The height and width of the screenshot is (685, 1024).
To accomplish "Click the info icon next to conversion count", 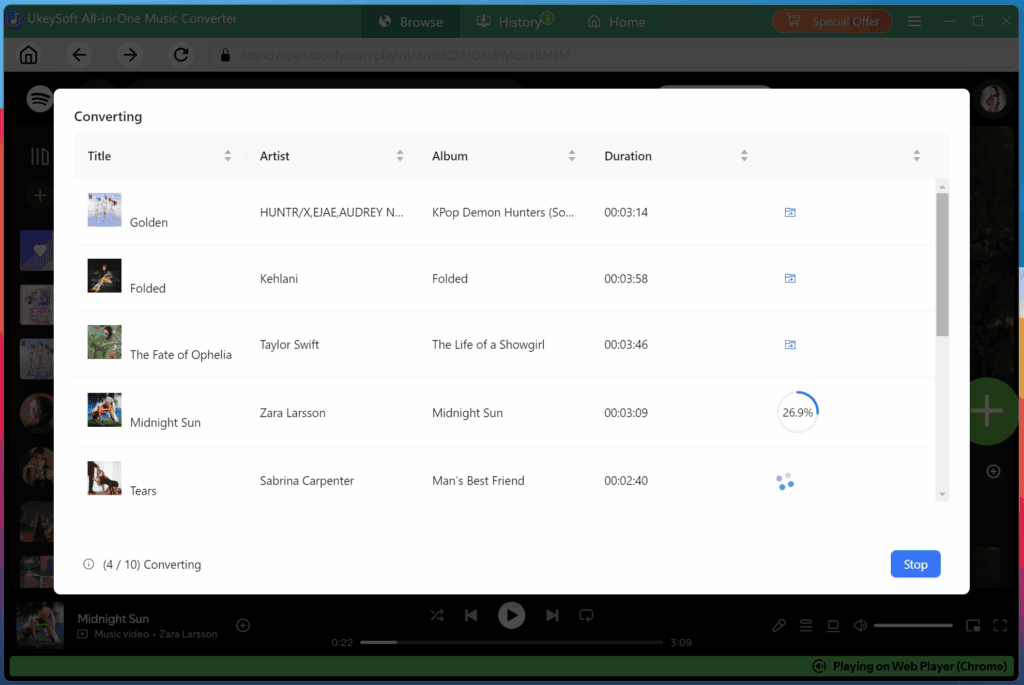I will point(88,564).
